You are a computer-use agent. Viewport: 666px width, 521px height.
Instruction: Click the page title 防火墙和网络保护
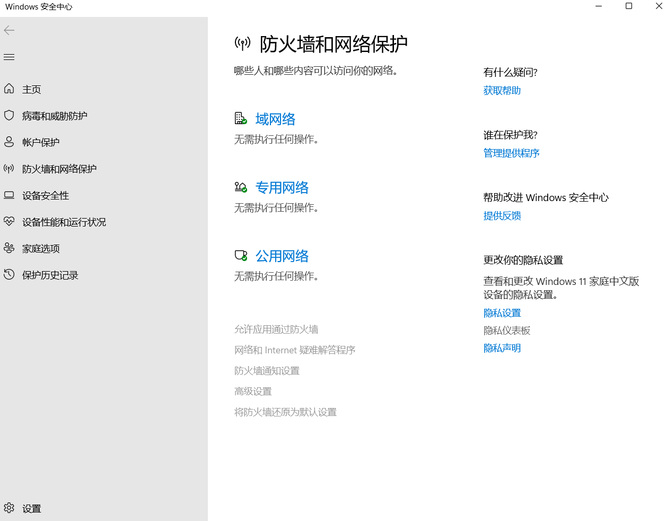tap(333, 44)
